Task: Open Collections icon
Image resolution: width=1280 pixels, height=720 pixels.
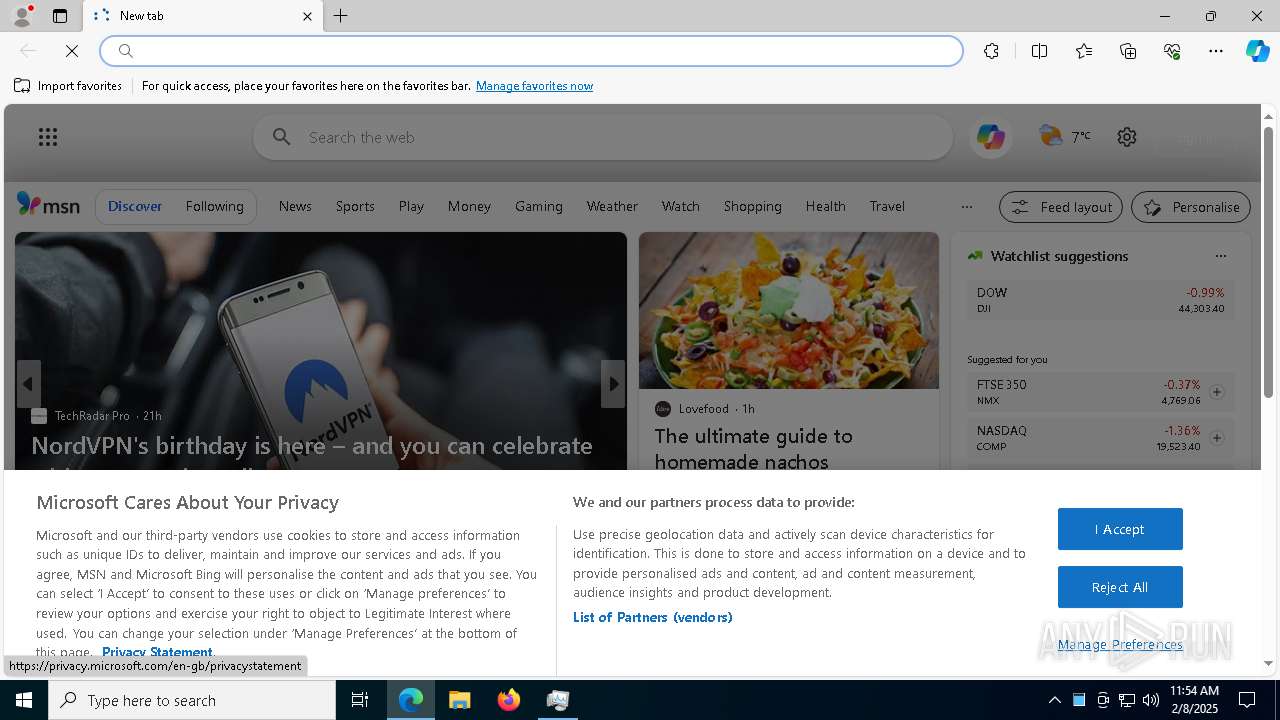Action: [1128, 51]
